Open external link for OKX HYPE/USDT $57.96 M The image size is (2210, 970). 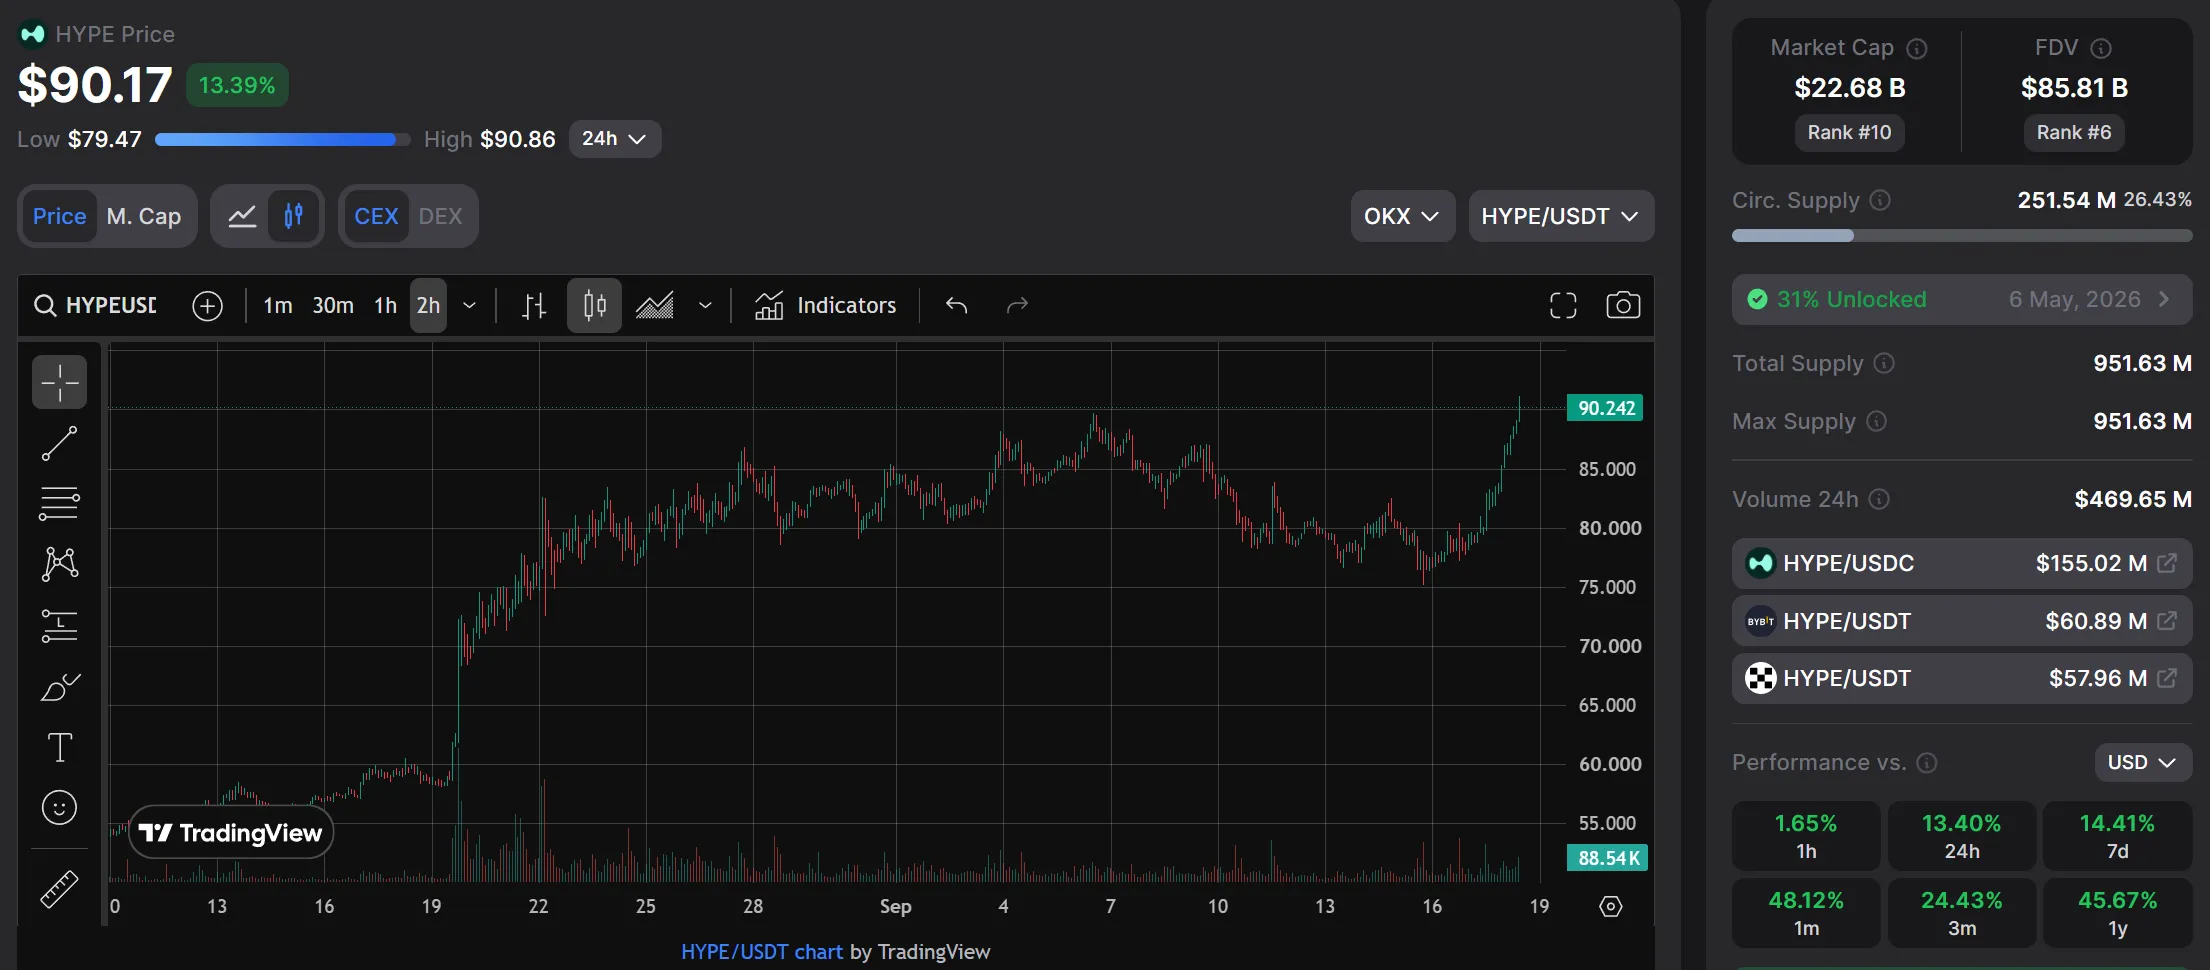(2167, 678)
